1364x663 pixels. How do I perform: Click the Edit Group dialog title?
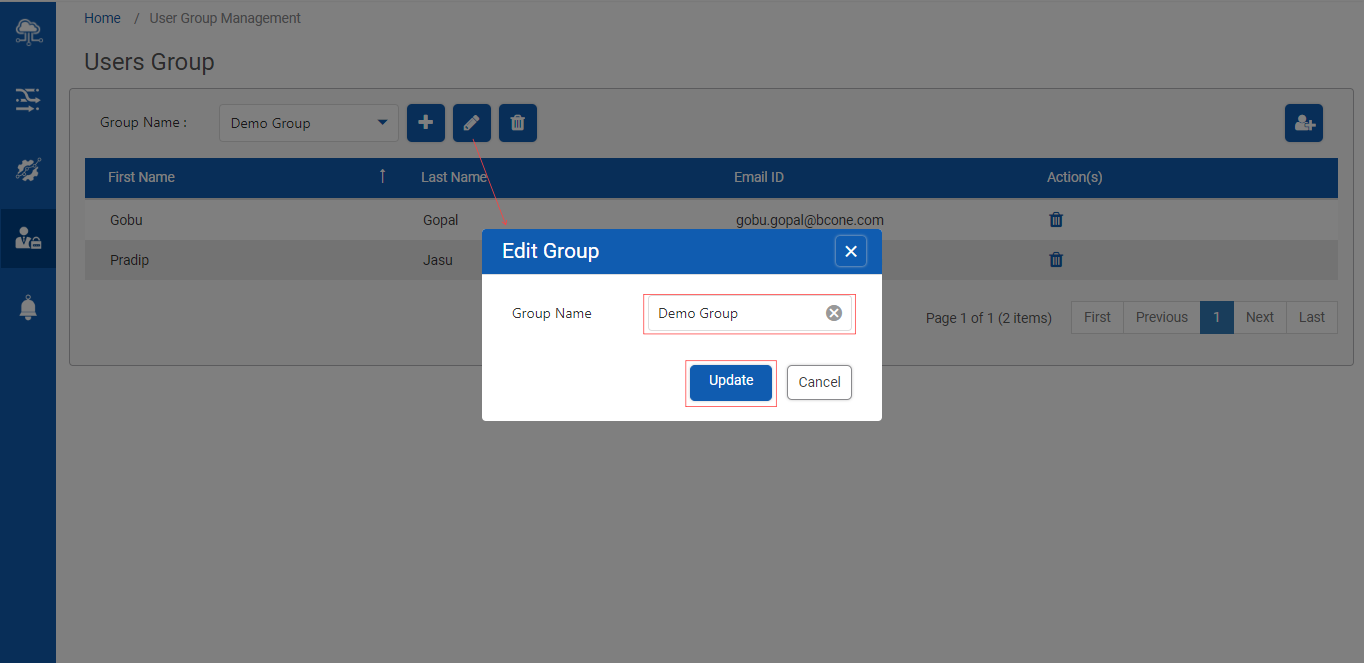[x=550, y=251]
